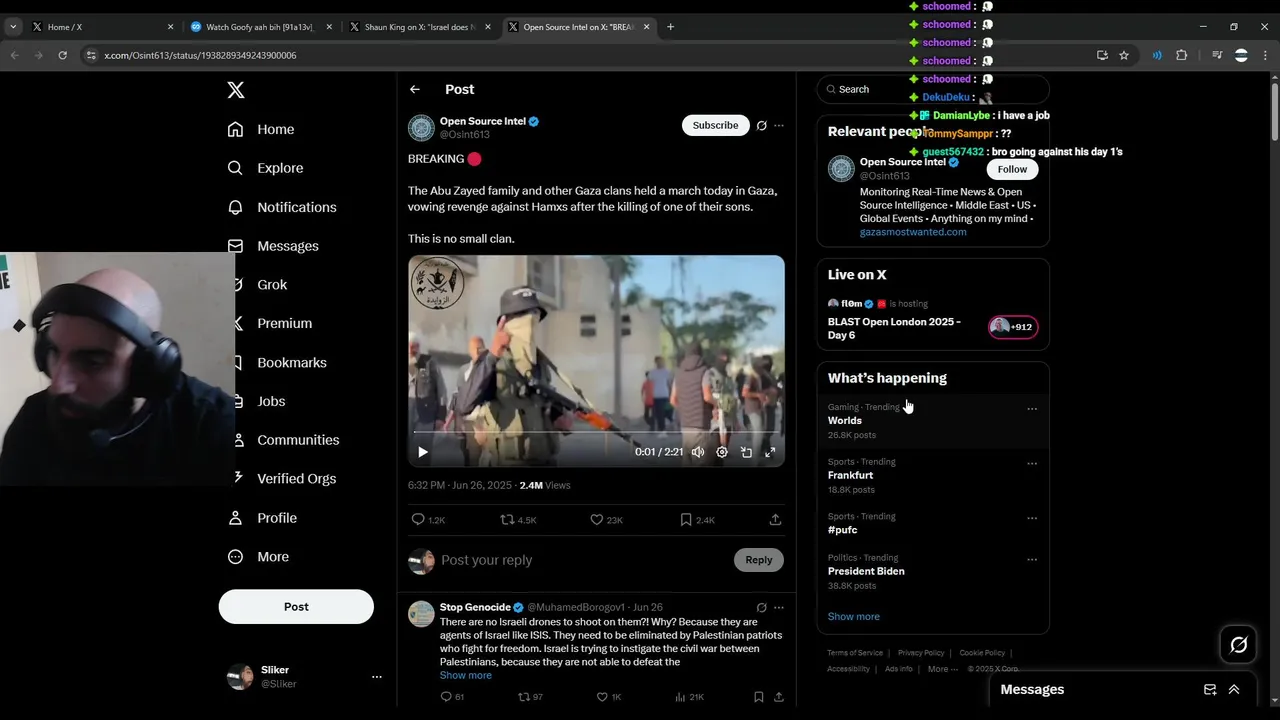This screenshot has width=1280, height=720.
Task: Open options for the Worlds trend
Action: 1032,409
